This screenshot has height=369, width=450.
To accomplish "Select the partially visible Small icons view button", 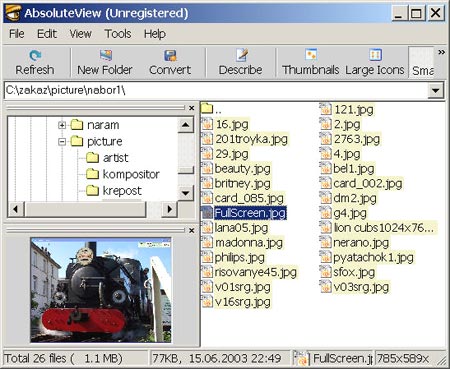I will click(x=421, y=62).
